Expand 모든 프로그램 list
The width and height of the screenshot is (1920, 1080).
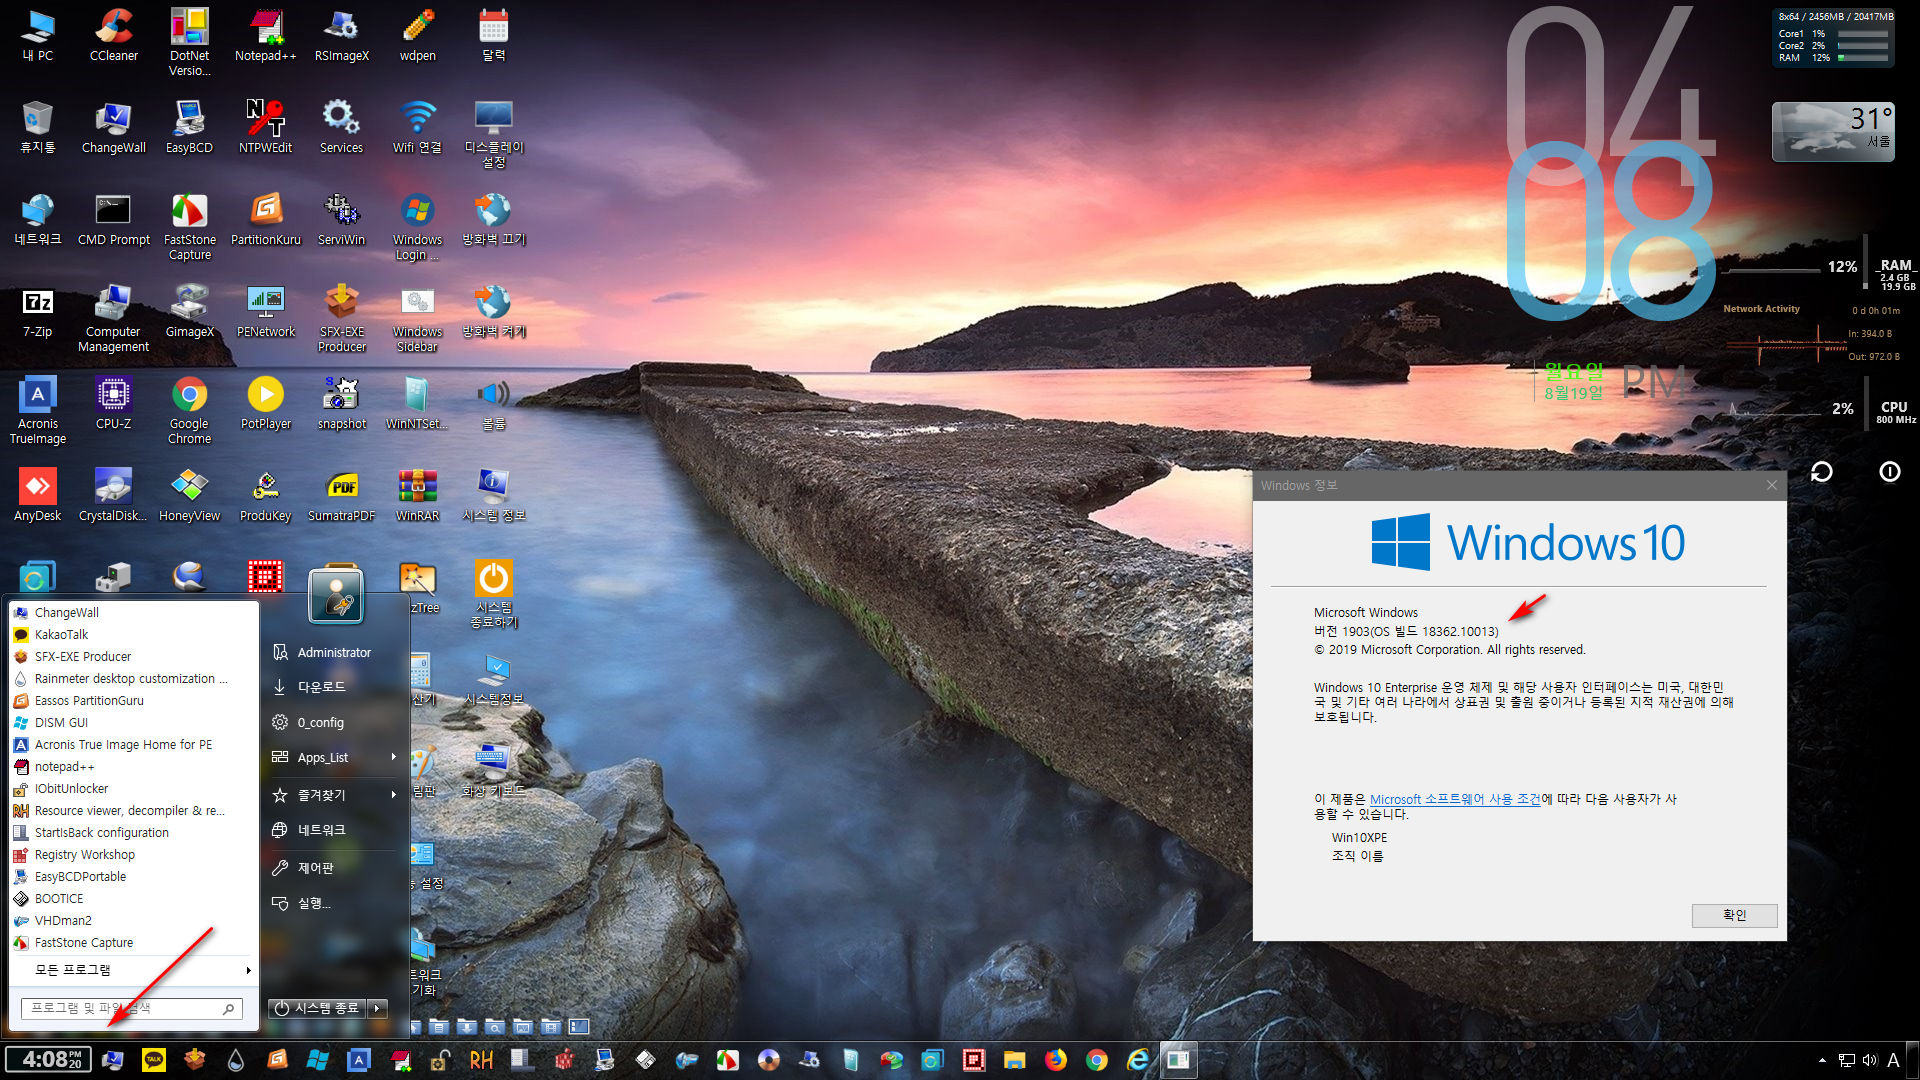click(134, 970)
